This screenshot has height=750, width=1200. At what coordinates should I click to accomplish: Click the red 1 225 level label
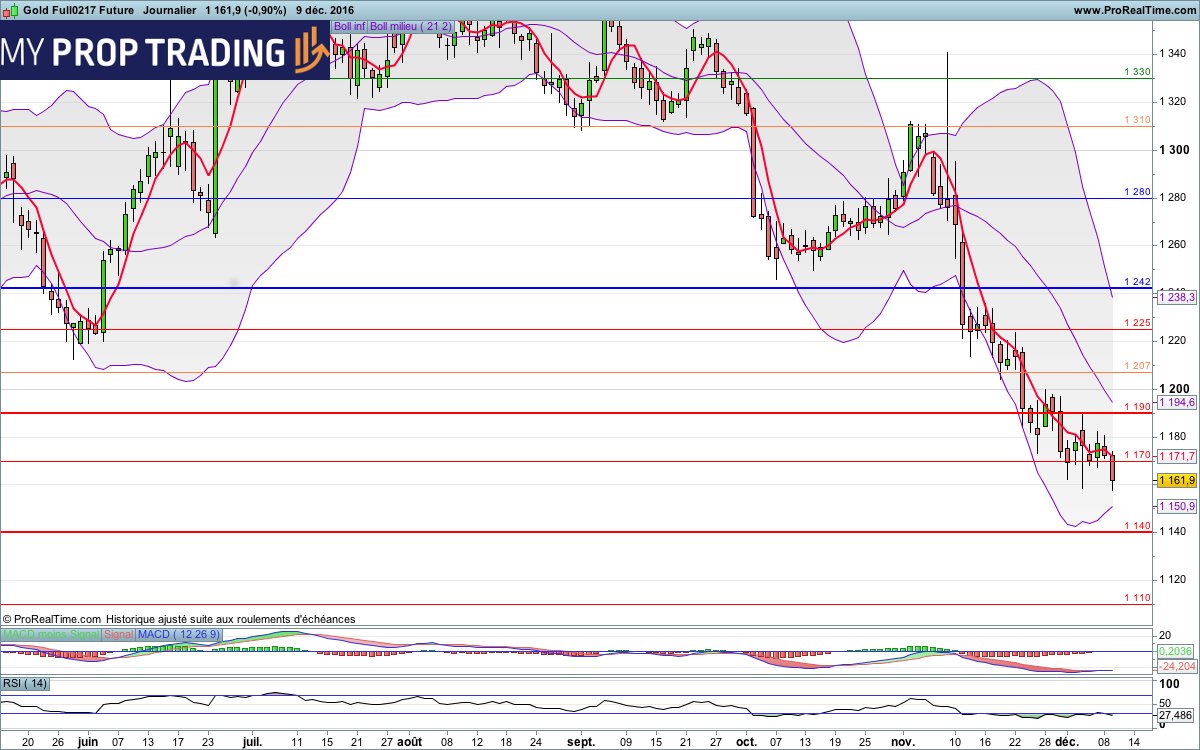[1137, 323]
